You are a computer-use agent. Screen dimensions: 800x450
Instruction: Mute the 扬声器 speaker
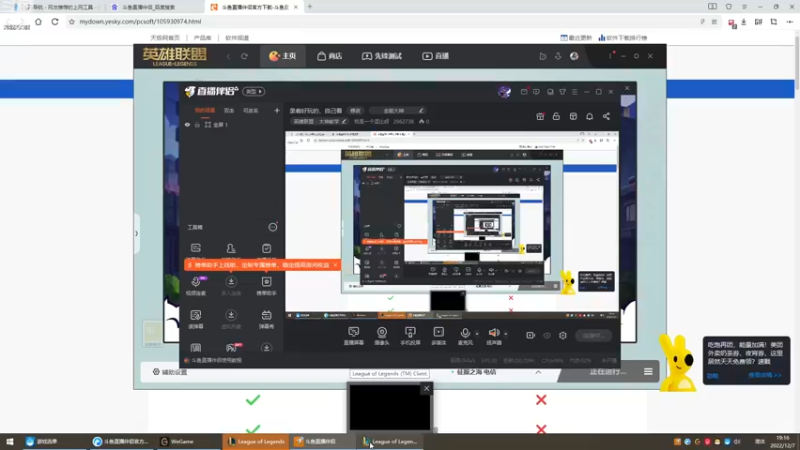(493, 336)
